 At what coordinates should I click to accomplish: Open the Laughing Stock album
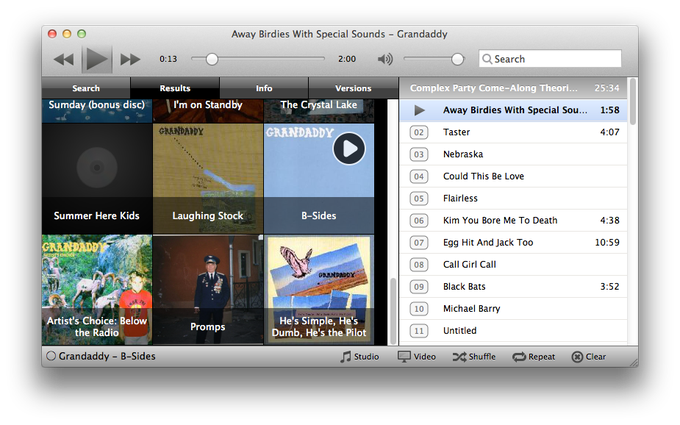point(208,179)
